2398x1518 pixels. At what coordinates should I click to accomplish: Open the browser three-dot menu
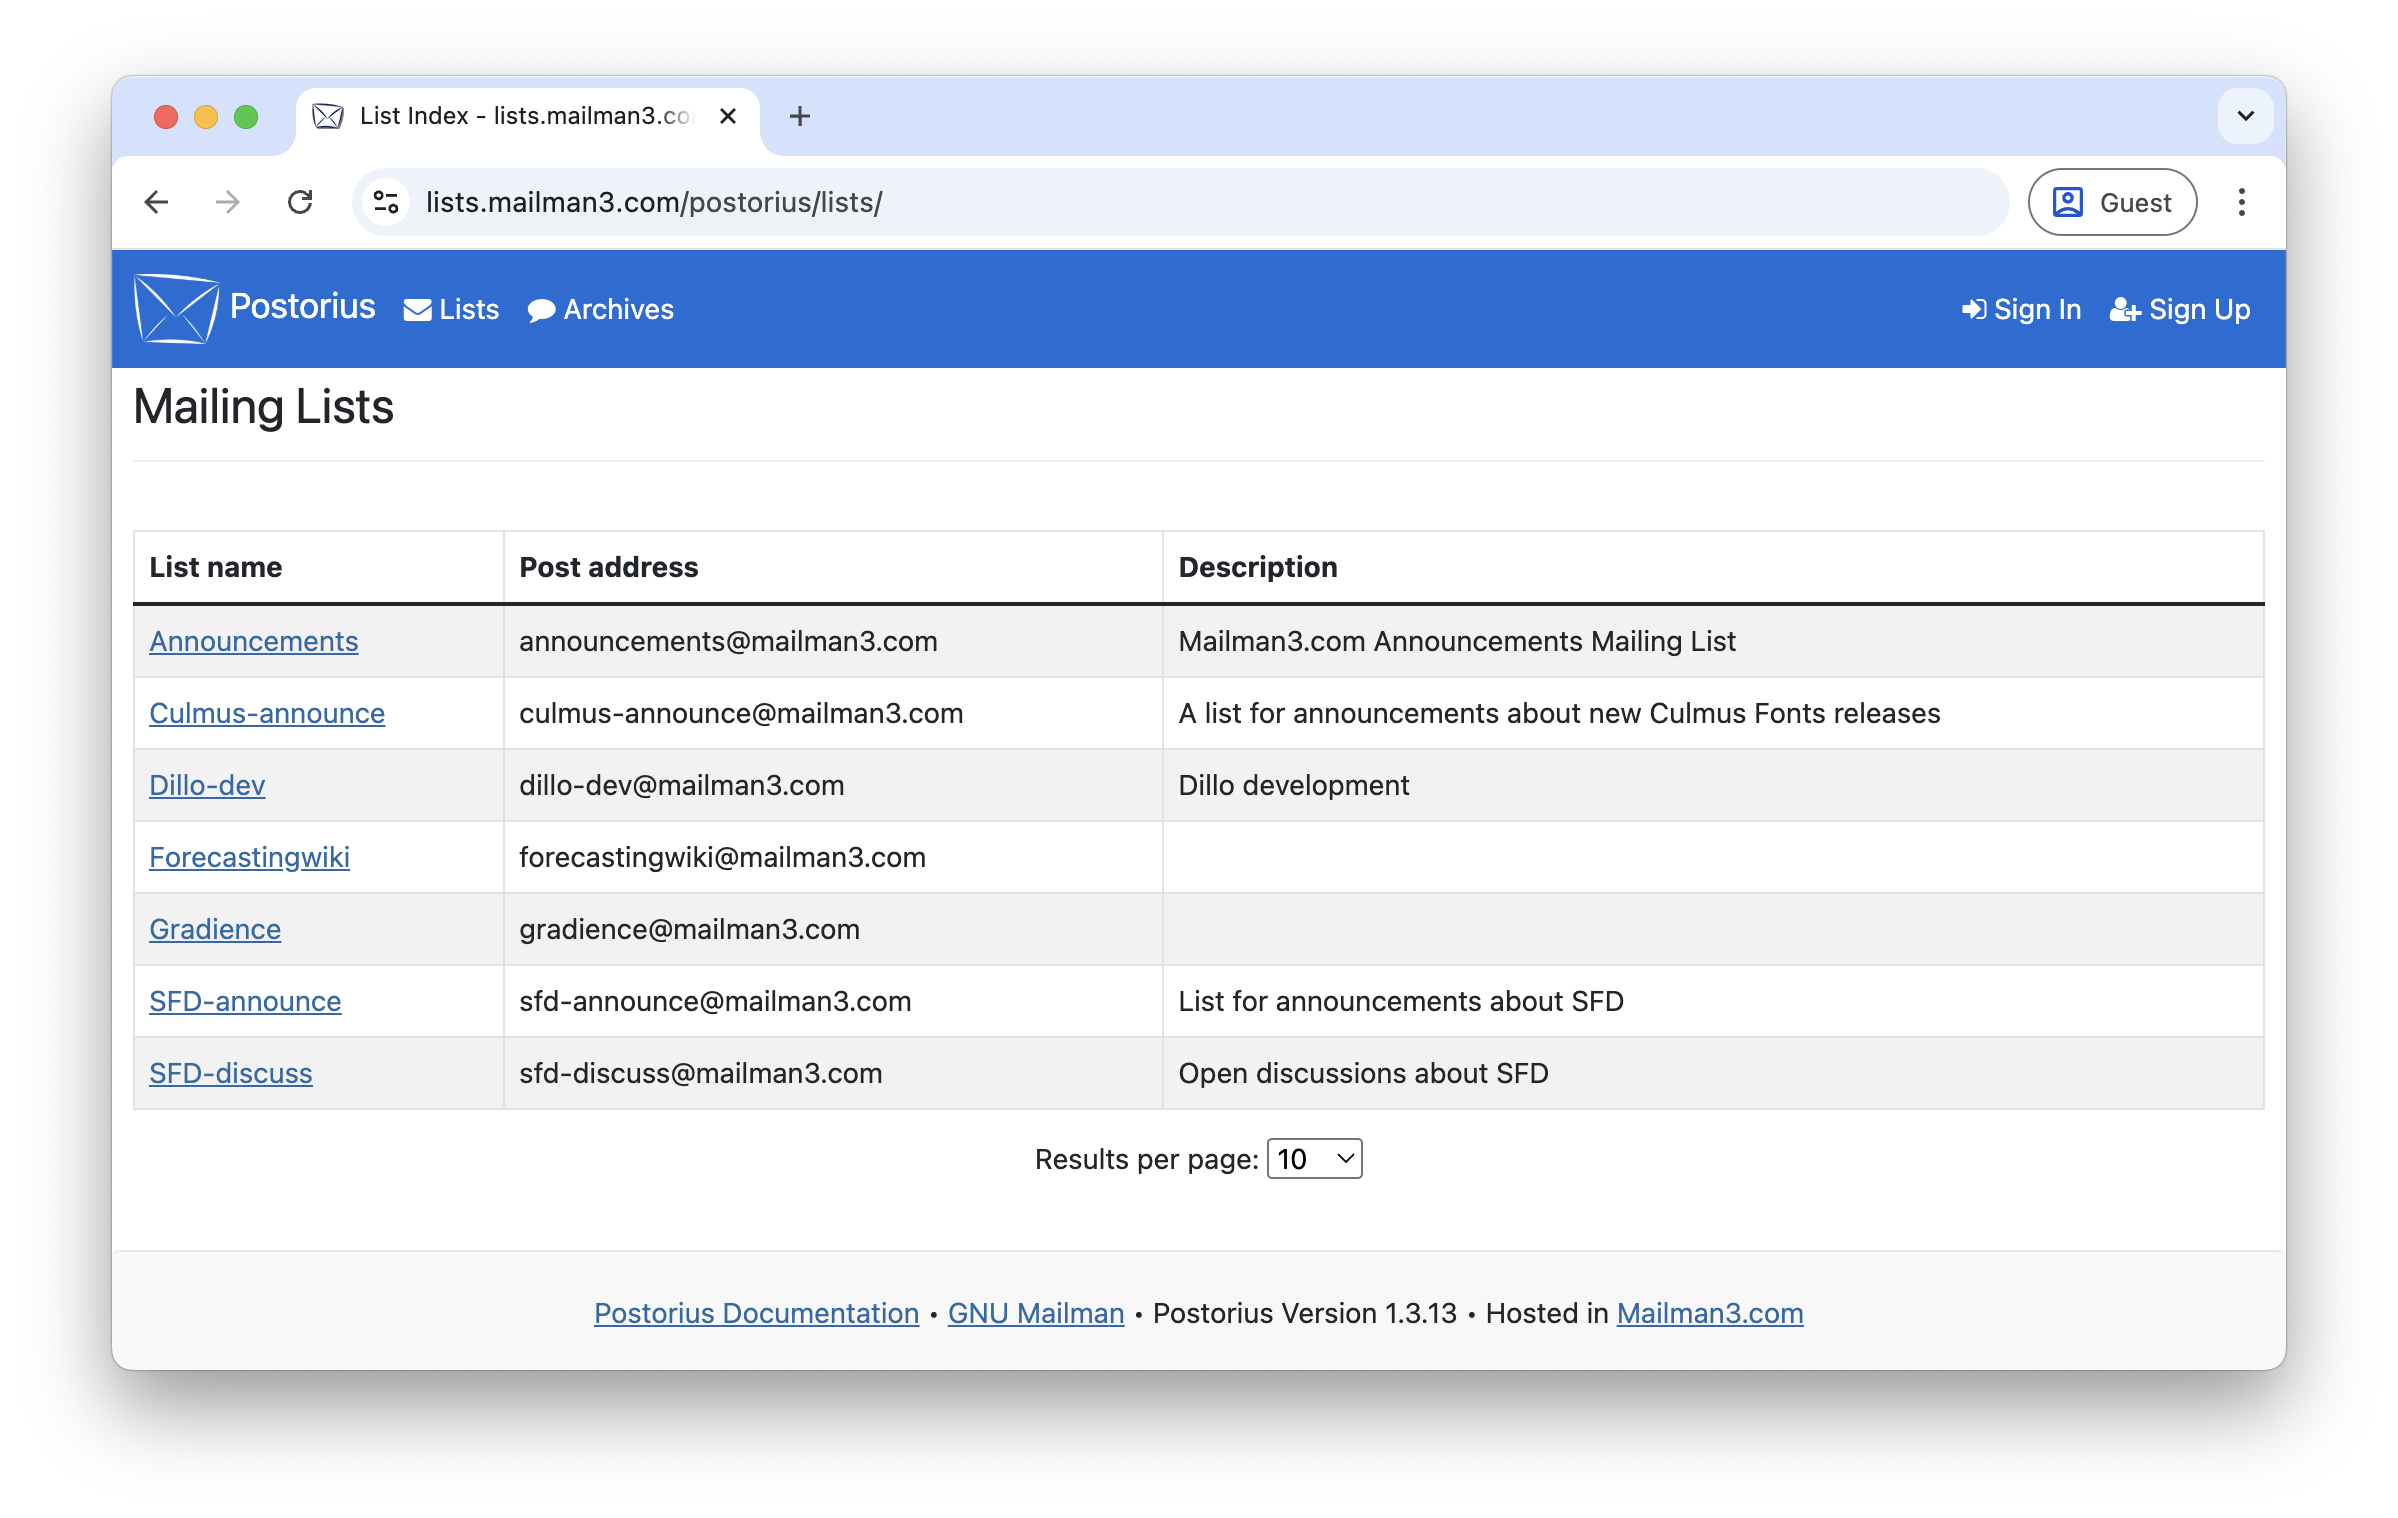point(2240,201)
